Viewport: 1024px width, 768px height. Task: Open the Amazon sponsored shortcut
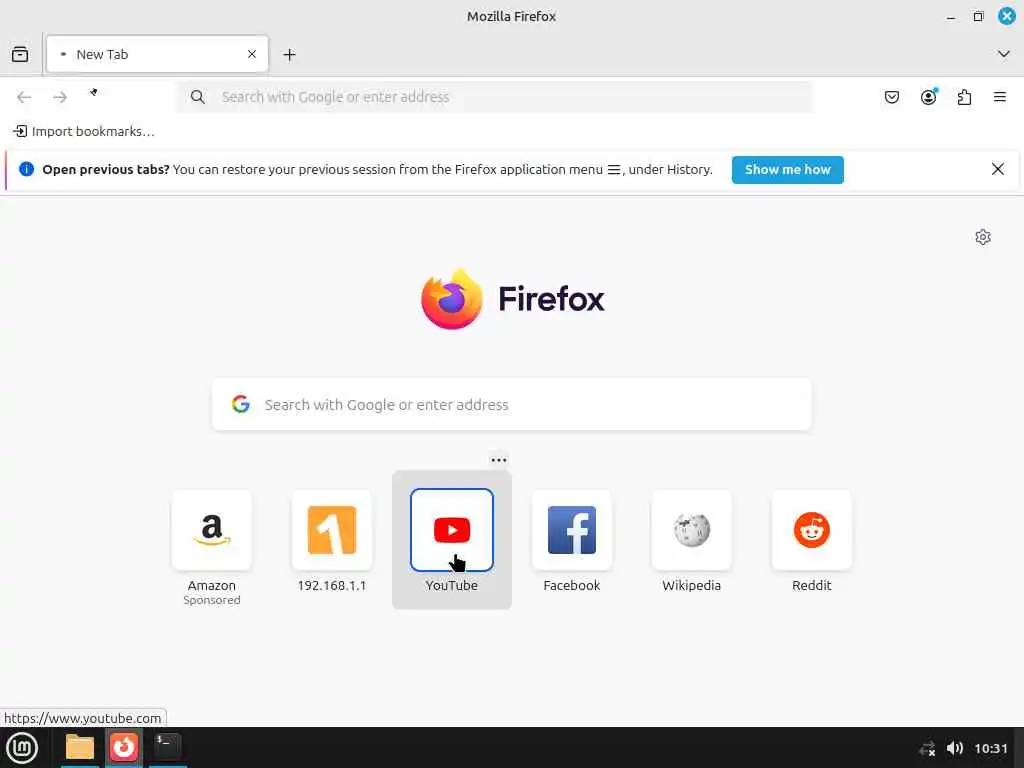pyautogui.click(x=212, y=530)
